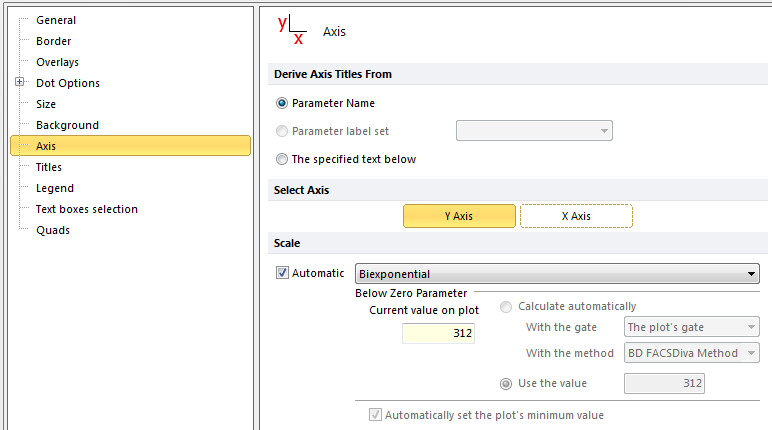Viewport: 772px width, 430px height.
Task: Select Overlays in the category tree
Action: (x=57, y=62)
